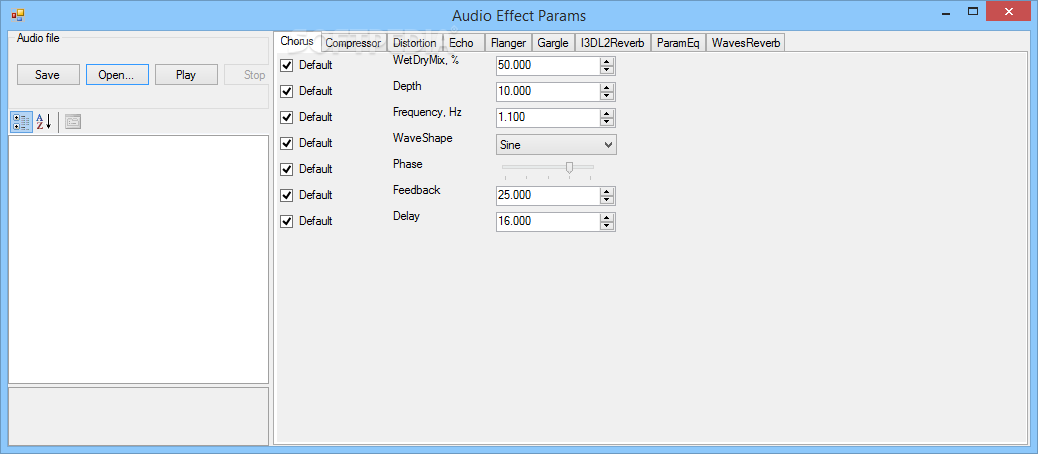Click the Open... button
Image resolution: width=1038 pixels, height=454 pixels.
coord(117,75)
